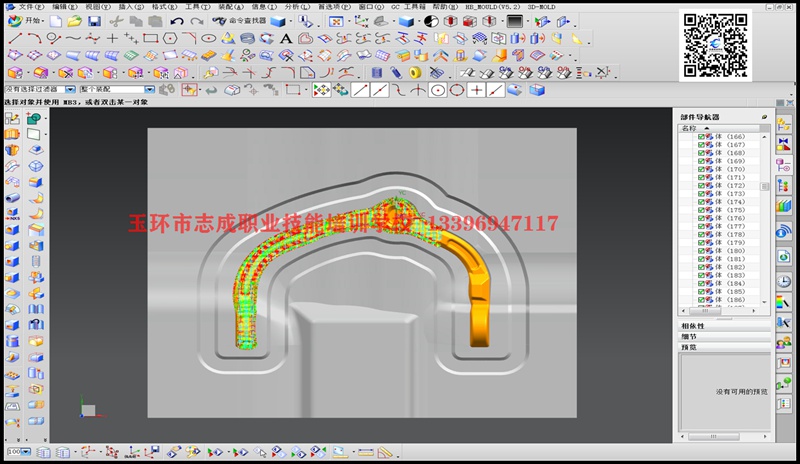Open a file with the folder icon
Screen dimensions: 800x464
click(74, 21)
